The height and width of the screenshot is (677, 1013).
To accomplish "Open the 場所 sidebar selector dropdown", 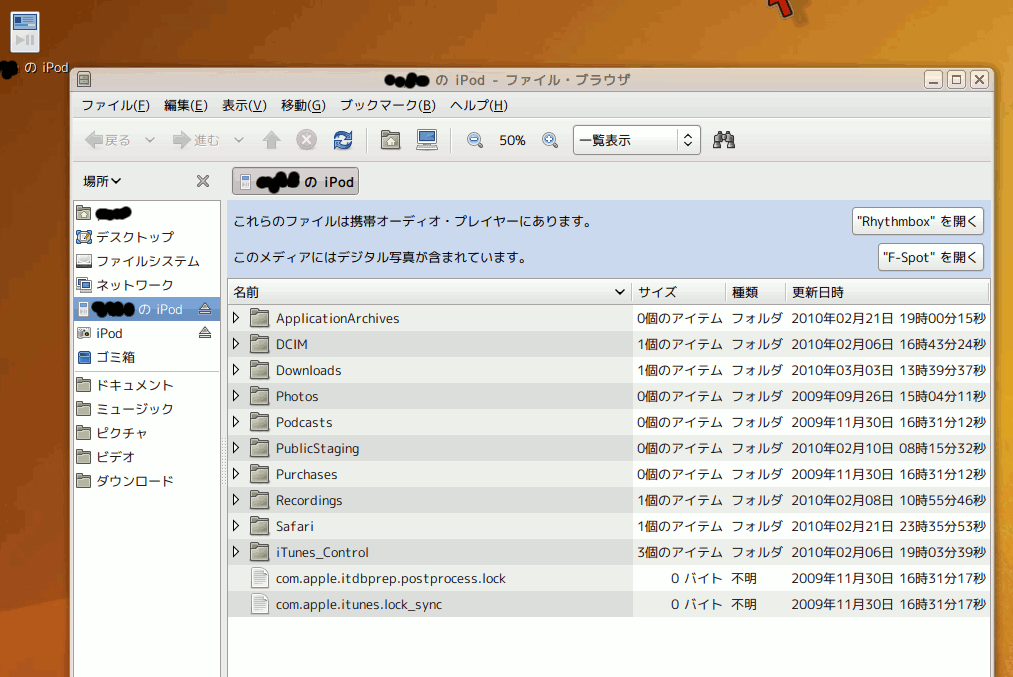I will click(102, 181).
